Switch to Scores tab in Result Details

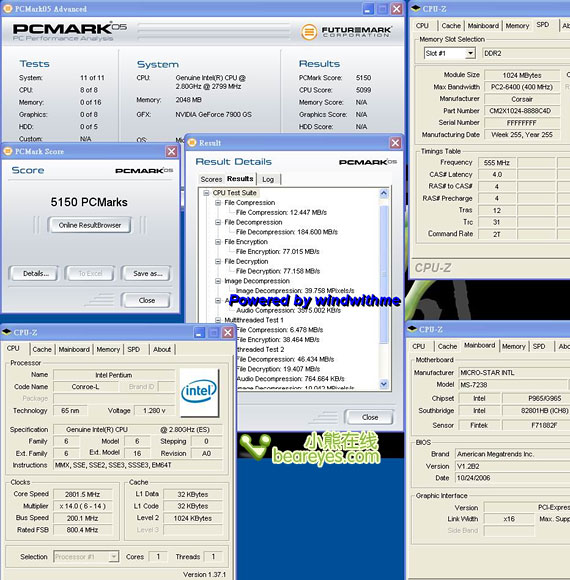point(211,179)
